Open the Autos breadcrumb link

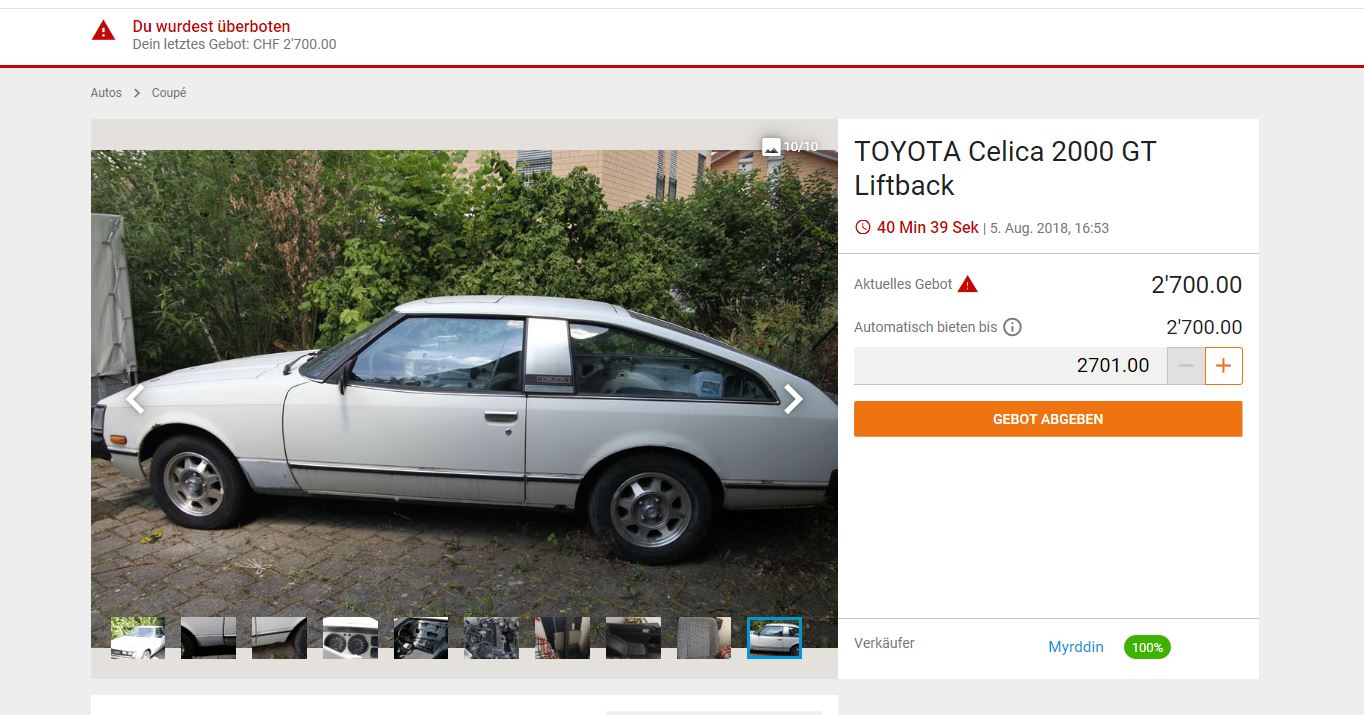[106, 93]
